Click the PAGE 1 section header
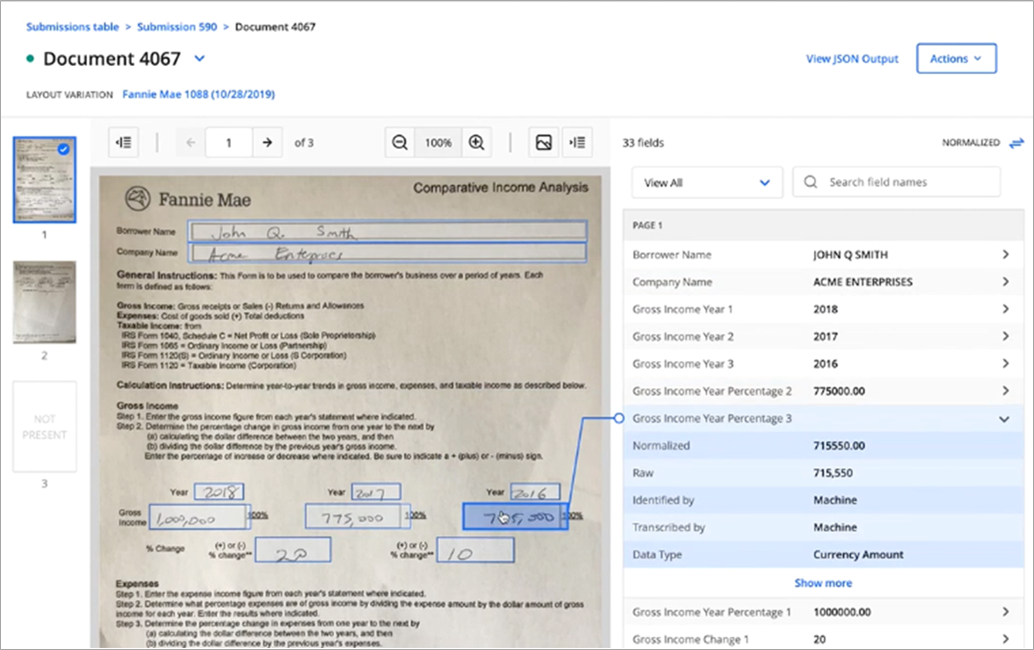Image resolution: width=1034 pixels, height=650 pixels. pos(824,225)
